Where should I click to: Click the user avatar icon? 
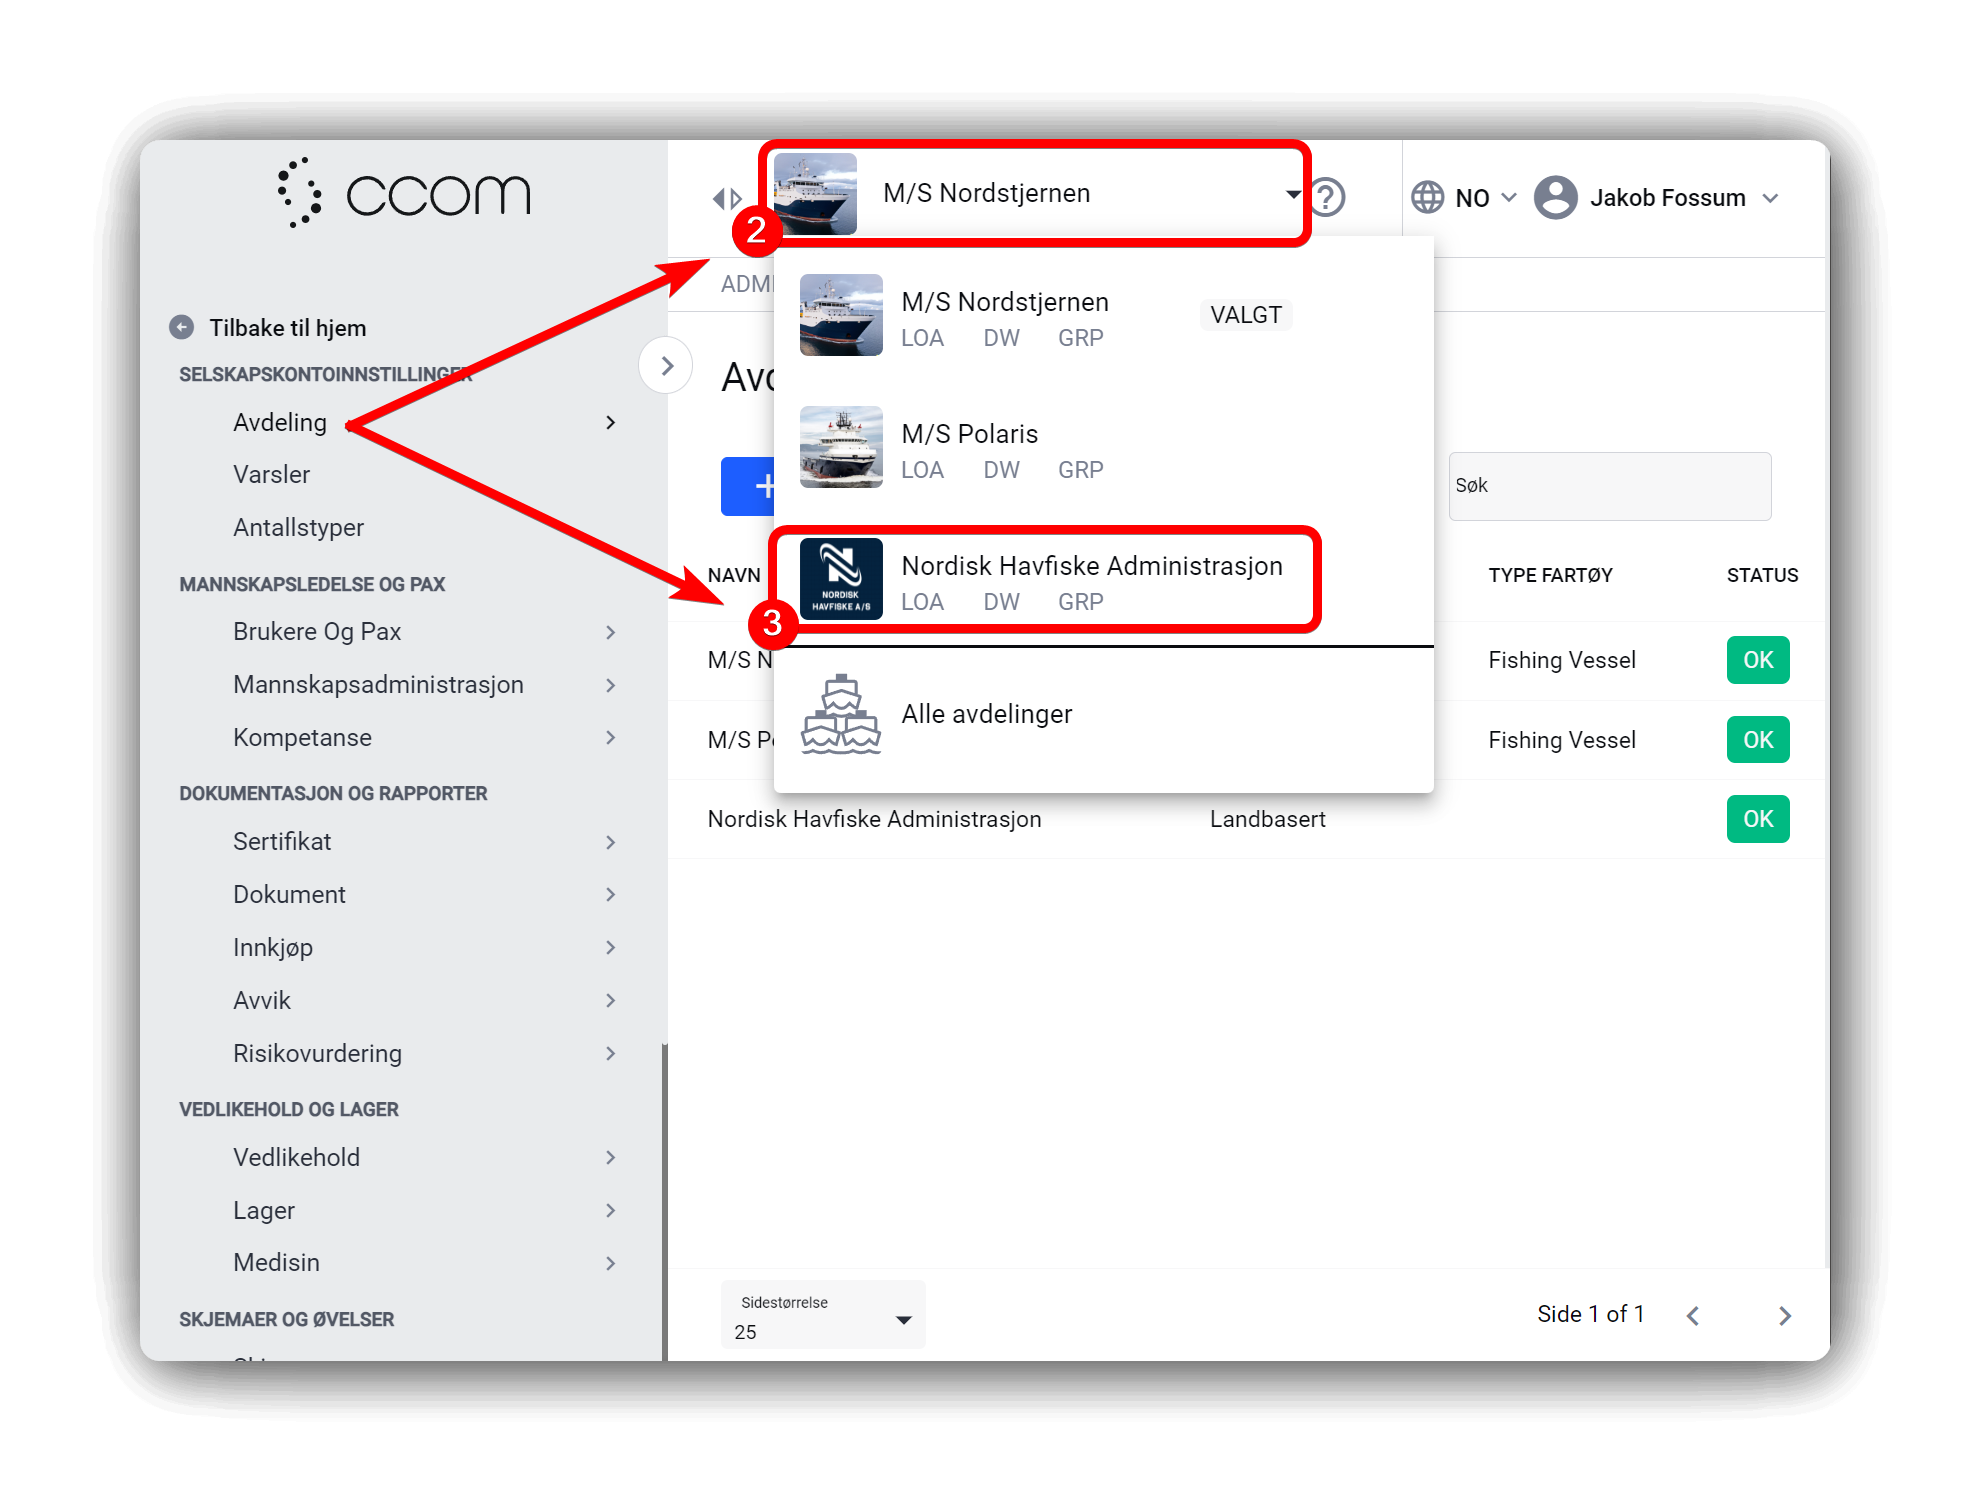1555,197
